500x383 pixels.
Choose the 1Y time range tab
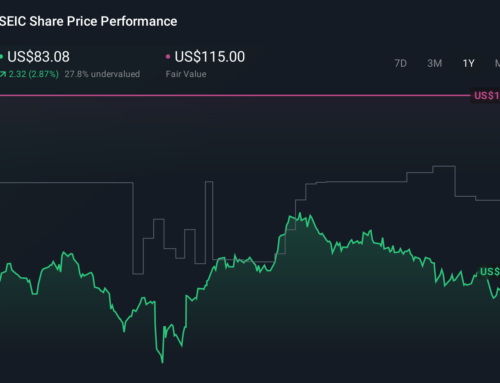tap(468, 63)
